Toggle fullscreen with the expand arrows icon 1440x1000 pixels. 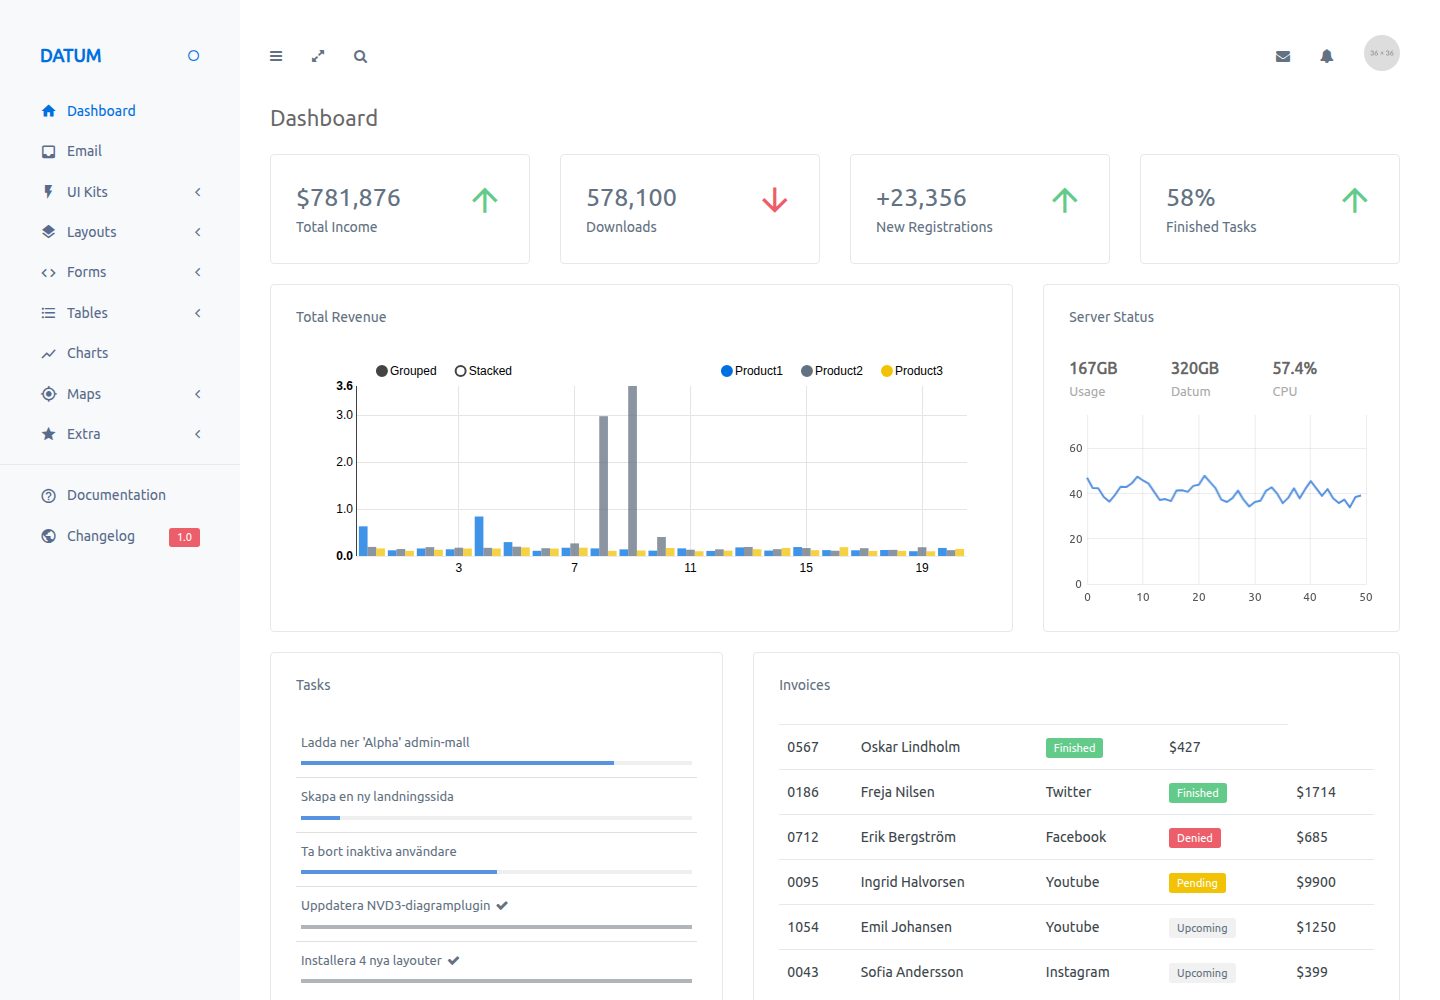[318, 57]
